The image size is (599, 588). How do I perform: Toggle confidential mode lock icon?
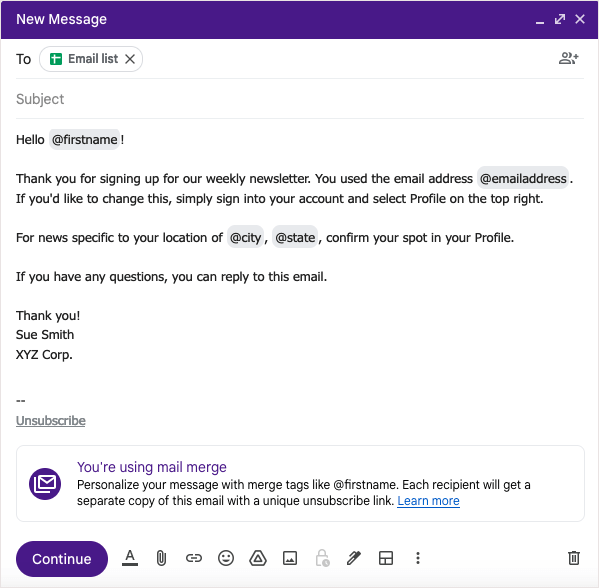pyautogui.click(x=322, y=558)
